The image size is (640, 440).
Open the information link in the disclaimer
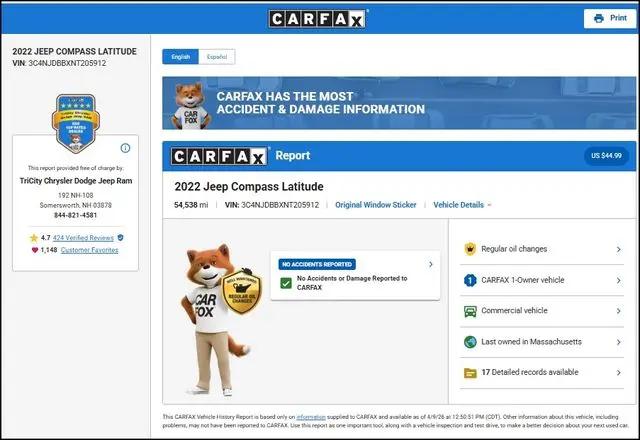click(311, 417)
